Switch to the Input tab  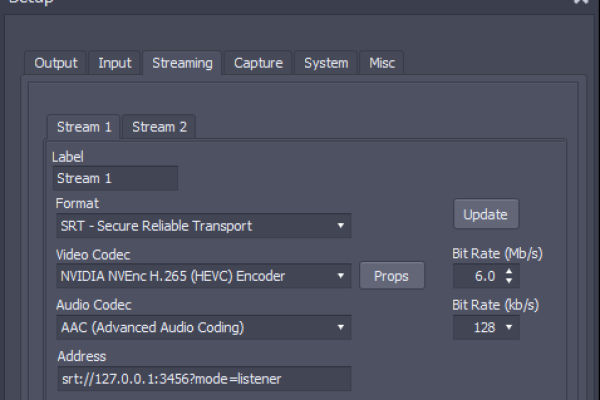pos(114,63)
